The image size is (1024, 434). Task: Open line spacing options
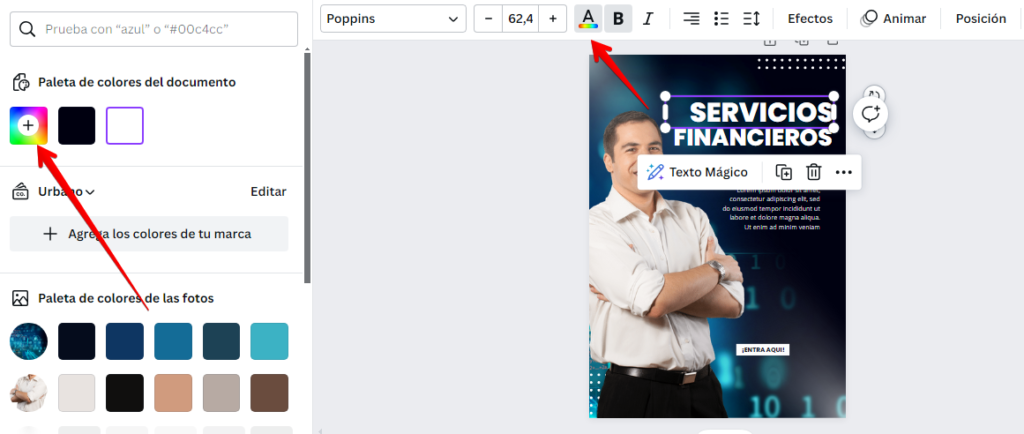(x=751, y=19)
